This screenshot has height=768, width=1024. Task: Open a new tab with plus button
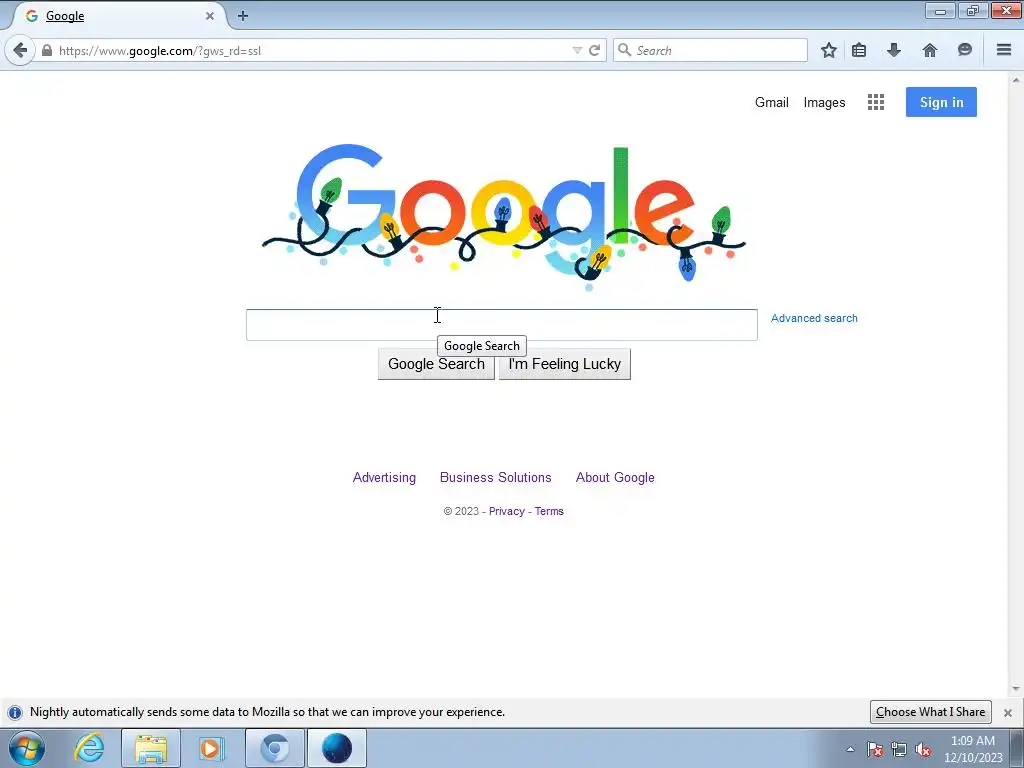point(243,16)
